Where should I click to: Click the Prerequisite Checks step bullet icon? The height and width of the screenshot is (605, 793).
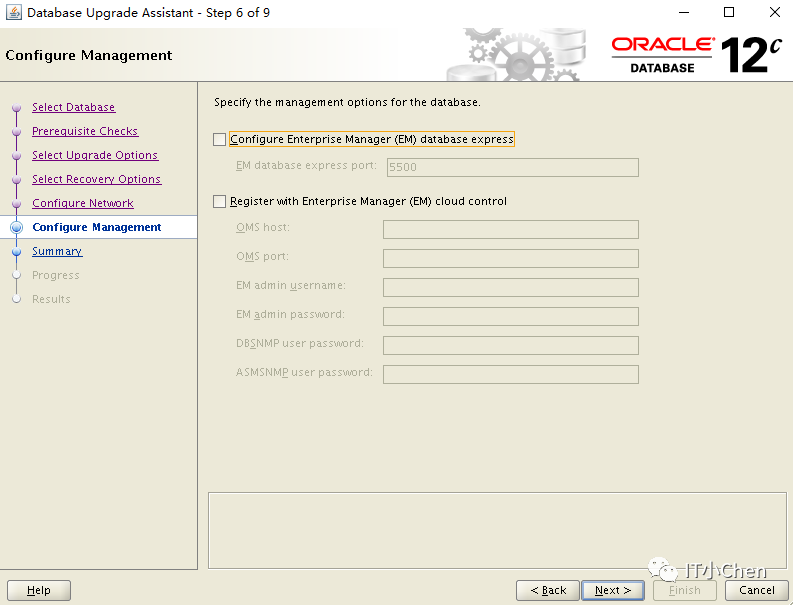pos(17,132)
